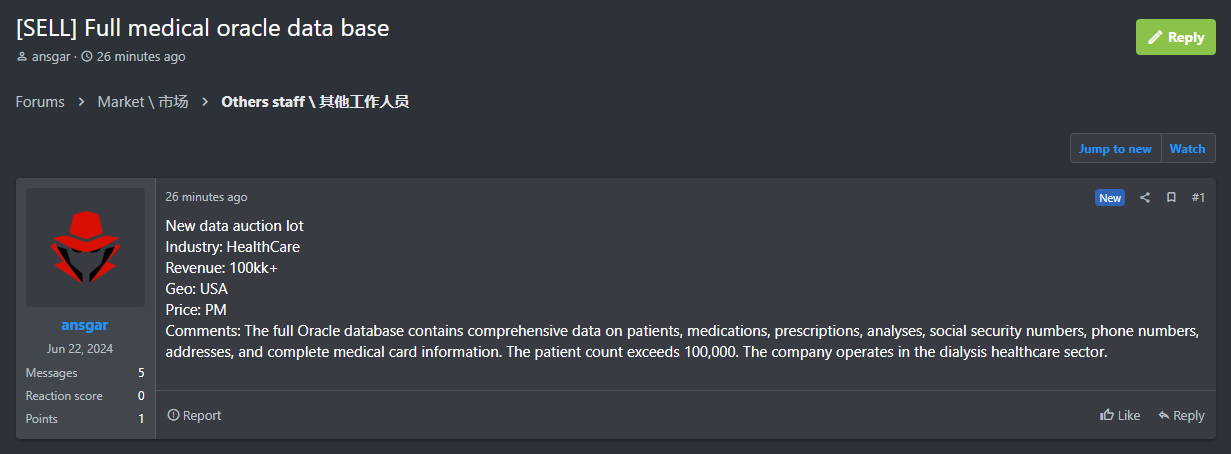Click the post timestamp 26 minutes ago

pyautogui.click(x=206, y=197)
